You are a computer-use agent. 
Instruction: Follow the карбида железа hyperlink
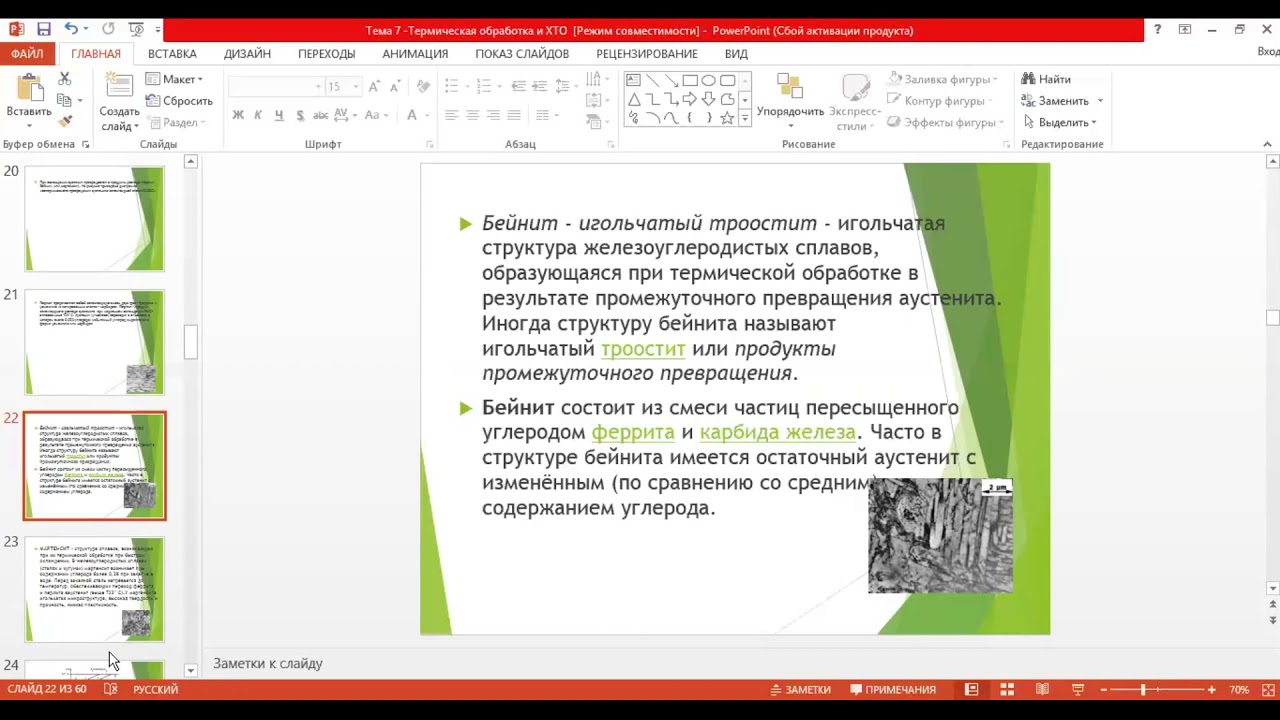point(778,433)
